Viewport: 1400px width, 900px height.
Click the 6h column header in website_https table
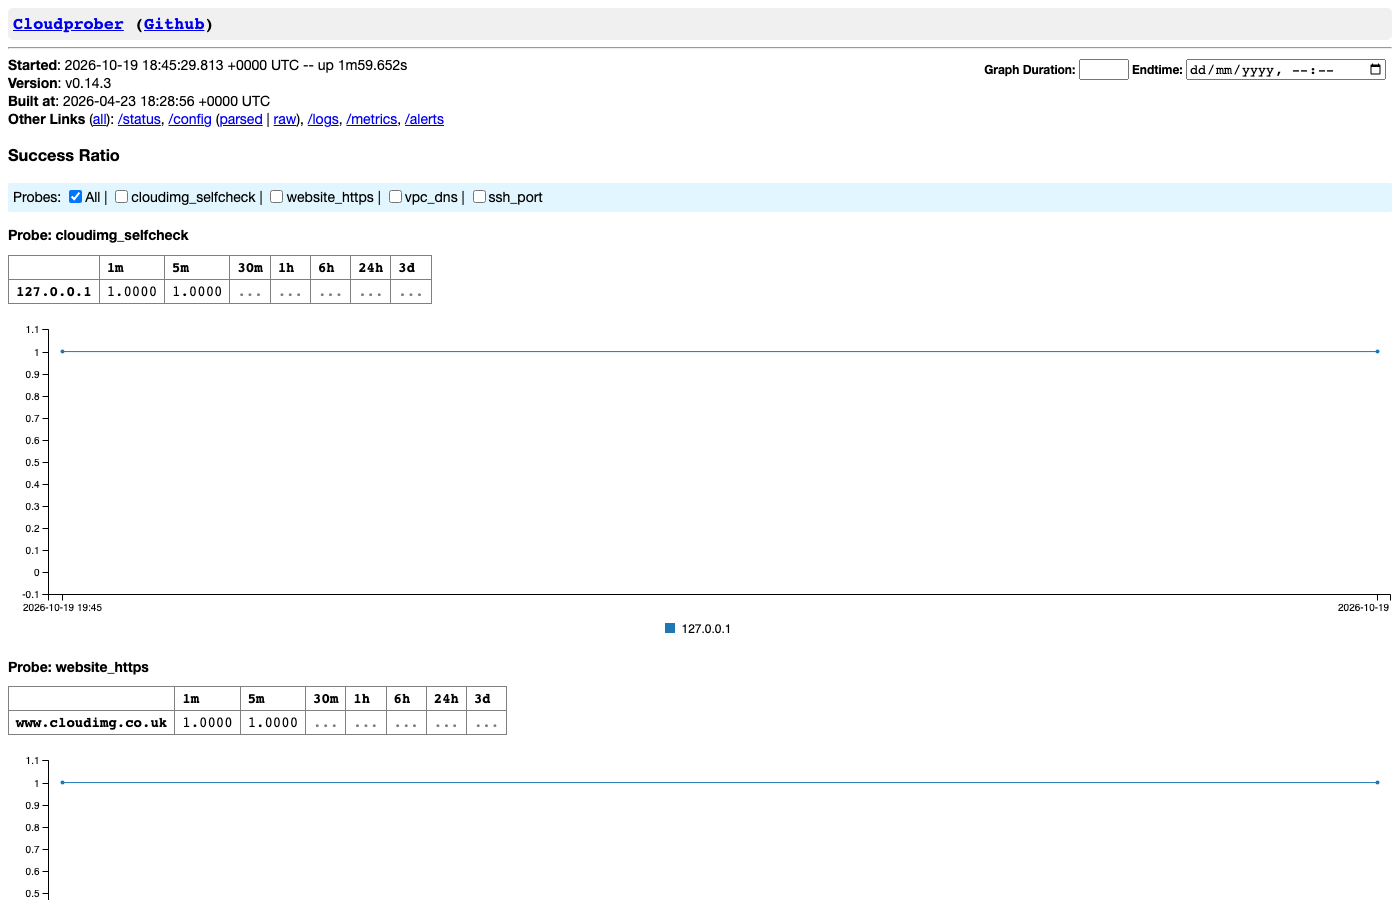[406, 699]
